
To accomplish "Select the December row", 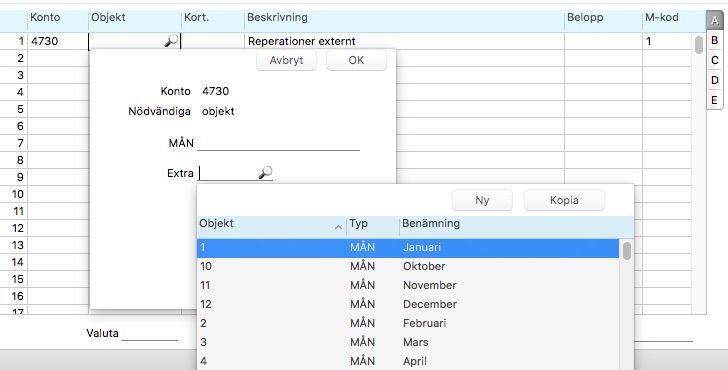I will tap(408, 305).
